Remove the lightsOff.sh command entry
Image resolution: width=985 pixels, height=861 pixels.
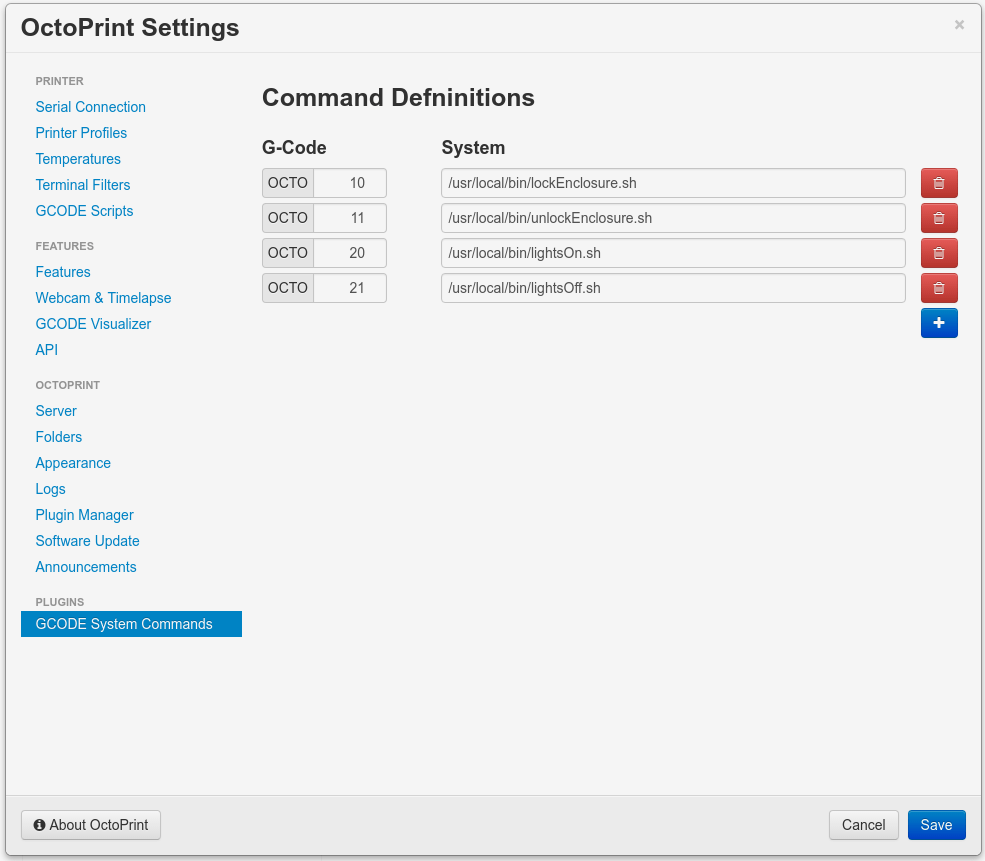tap(938, 288)
